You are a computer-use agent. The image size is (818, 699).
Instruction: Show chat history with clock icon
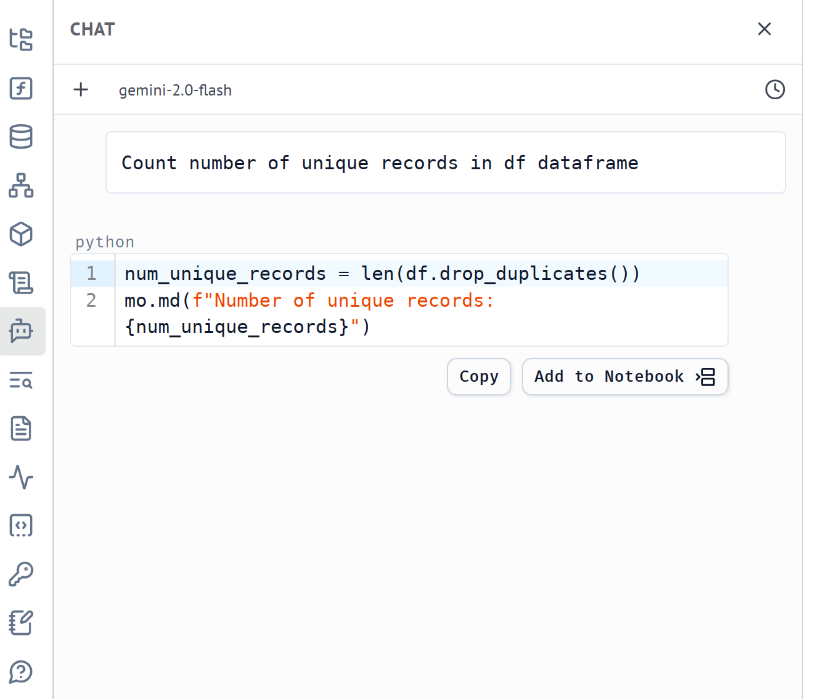(775, 90)
